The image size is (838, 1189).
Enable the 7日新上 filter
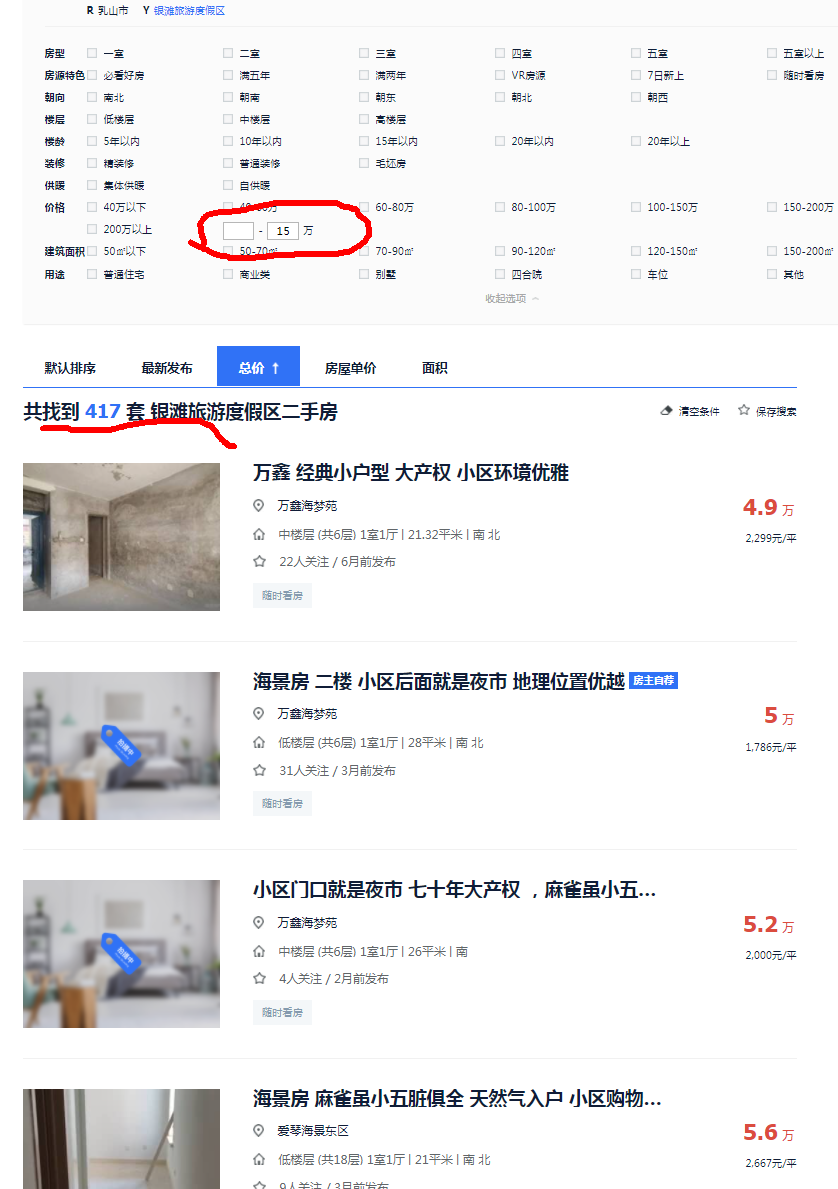[636, 75]
